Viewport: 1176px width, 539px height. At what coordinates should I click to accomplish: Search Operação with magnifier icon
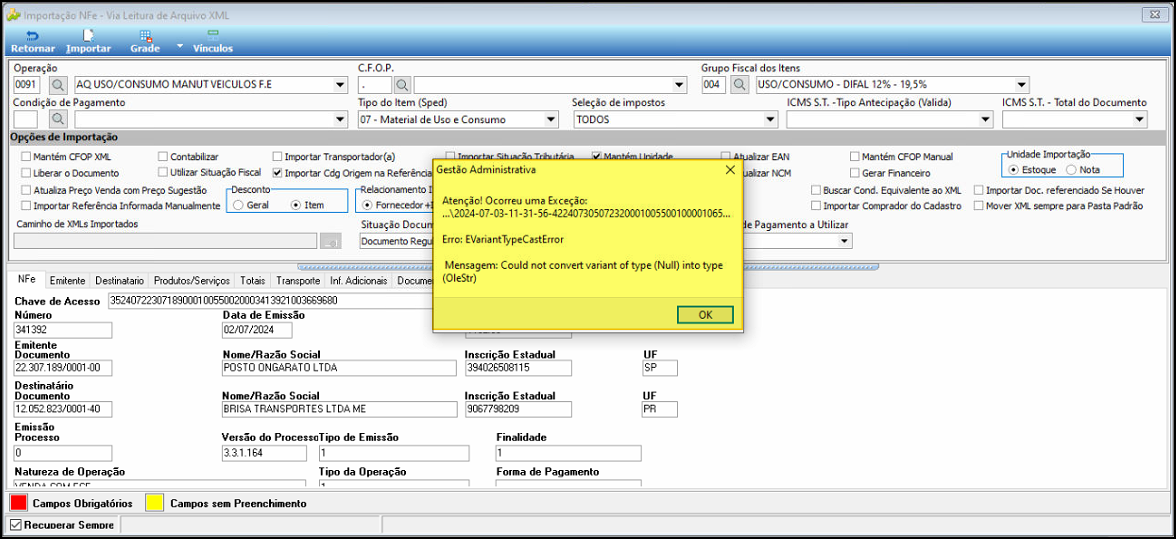(x=59, y=85)
